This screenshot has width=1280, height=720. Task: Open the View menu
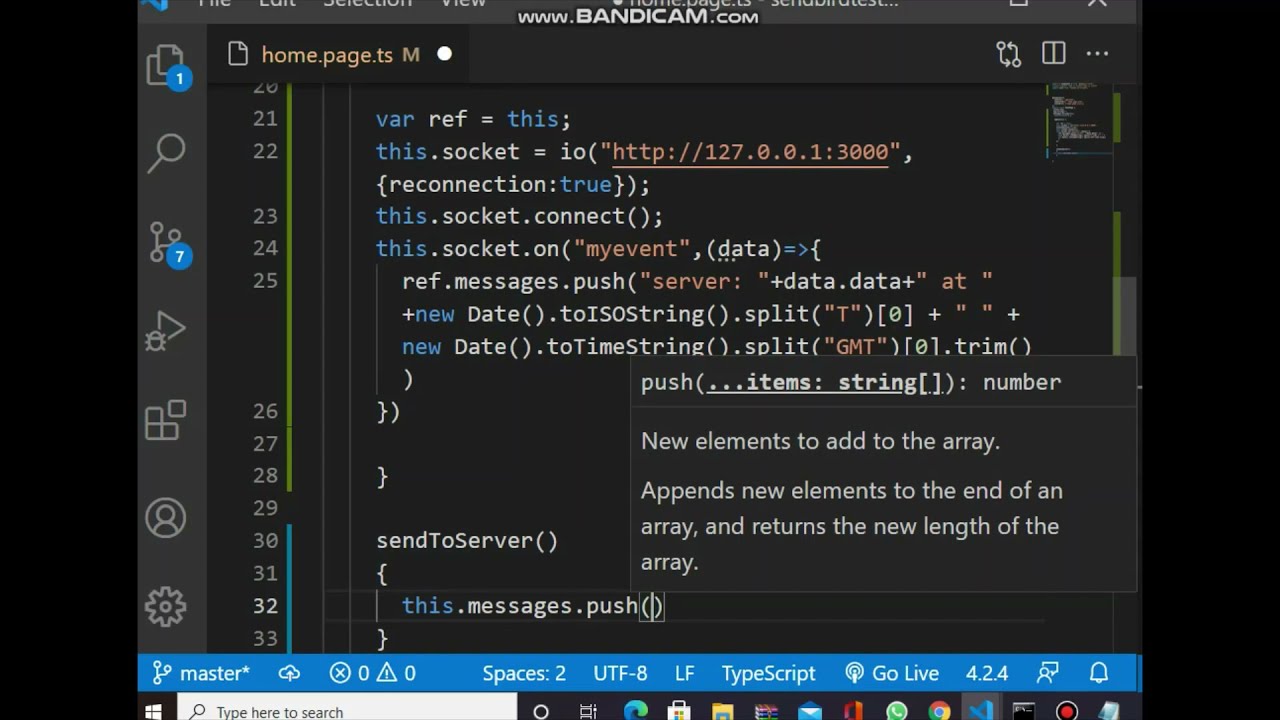pos(463,4)
